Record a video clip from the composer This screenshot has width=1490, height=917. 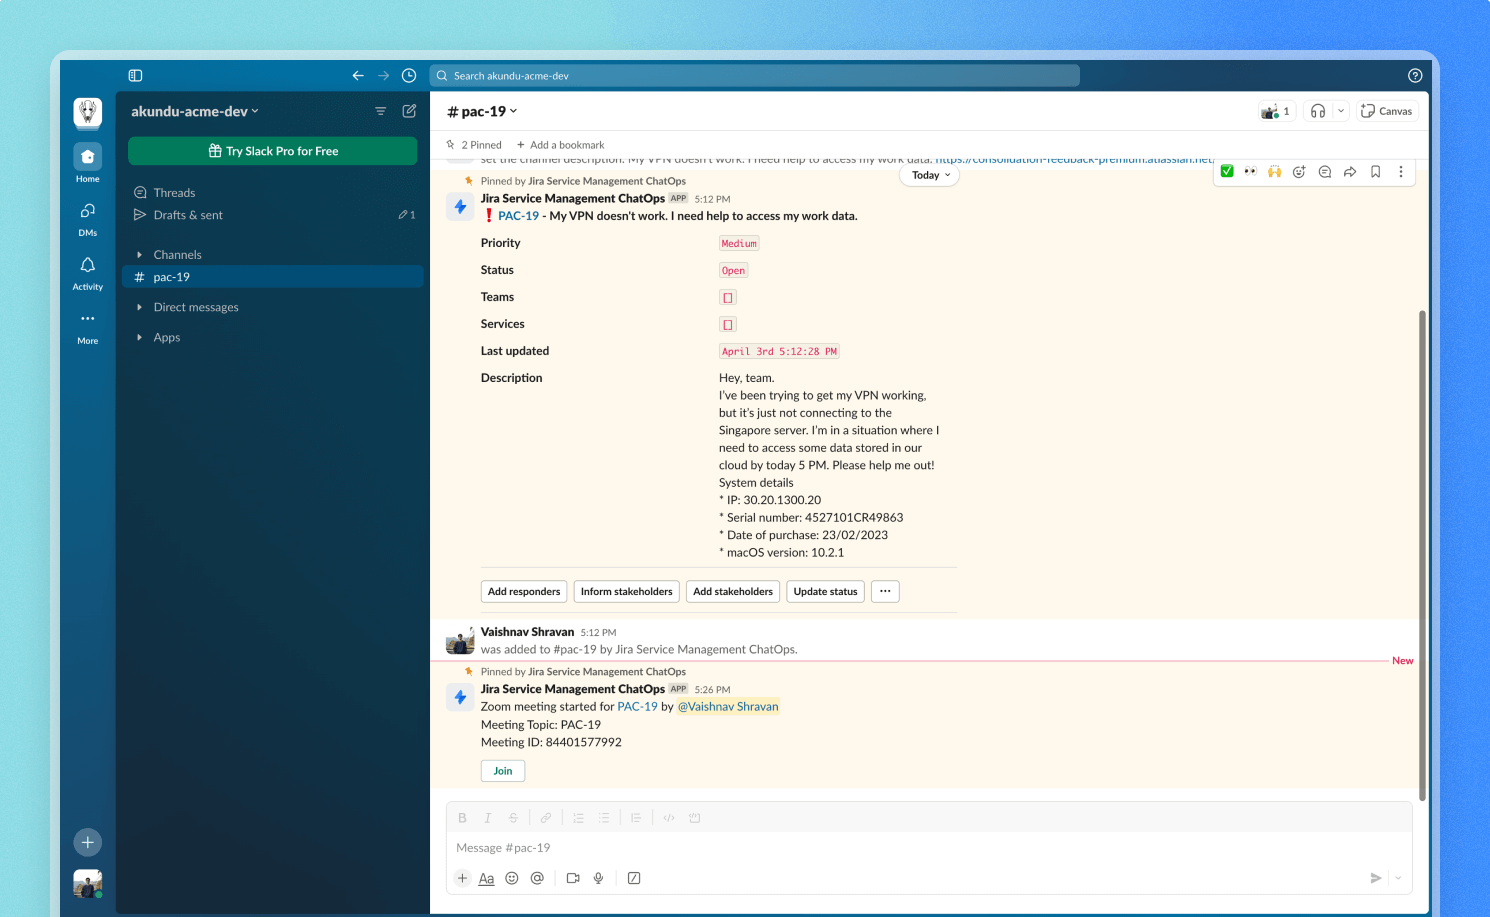coord(572,878)
